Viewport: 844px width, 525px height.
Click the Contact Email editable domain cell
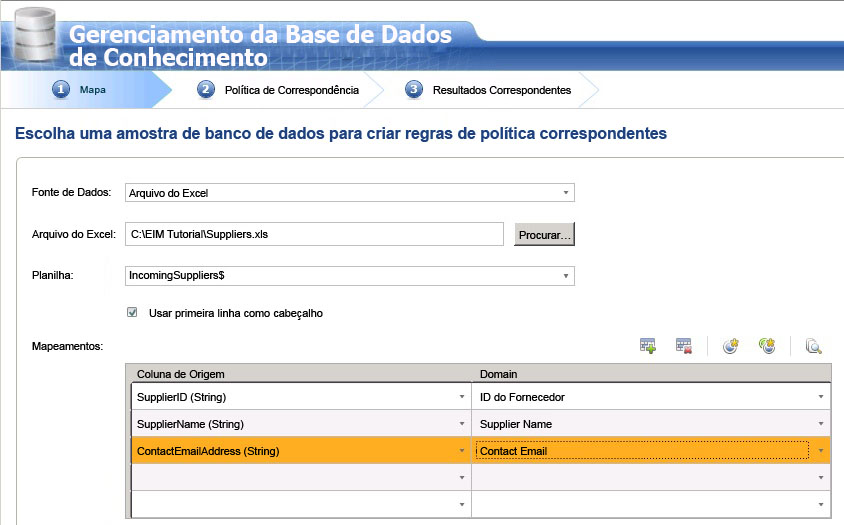tap(642, 451)
